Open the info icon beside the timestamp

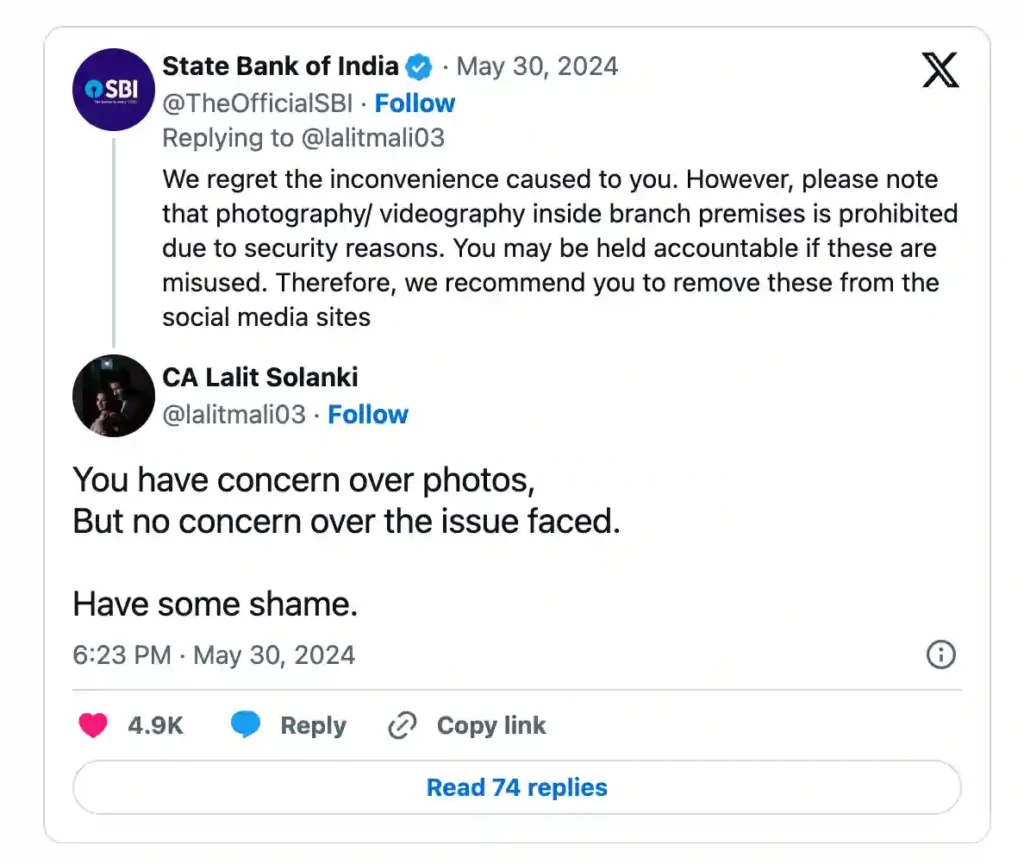tap(941, 655)
